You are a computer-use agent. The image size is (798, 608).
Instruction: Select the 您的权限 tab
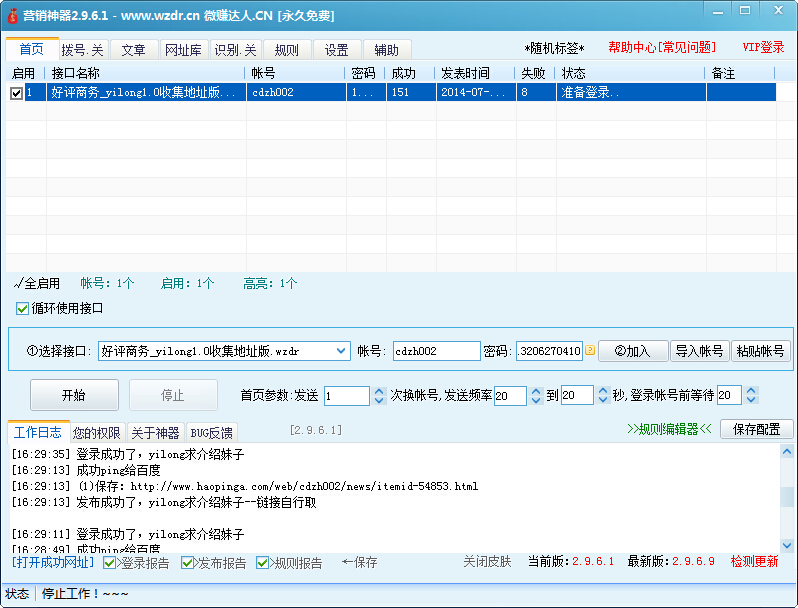pos(97,433)
